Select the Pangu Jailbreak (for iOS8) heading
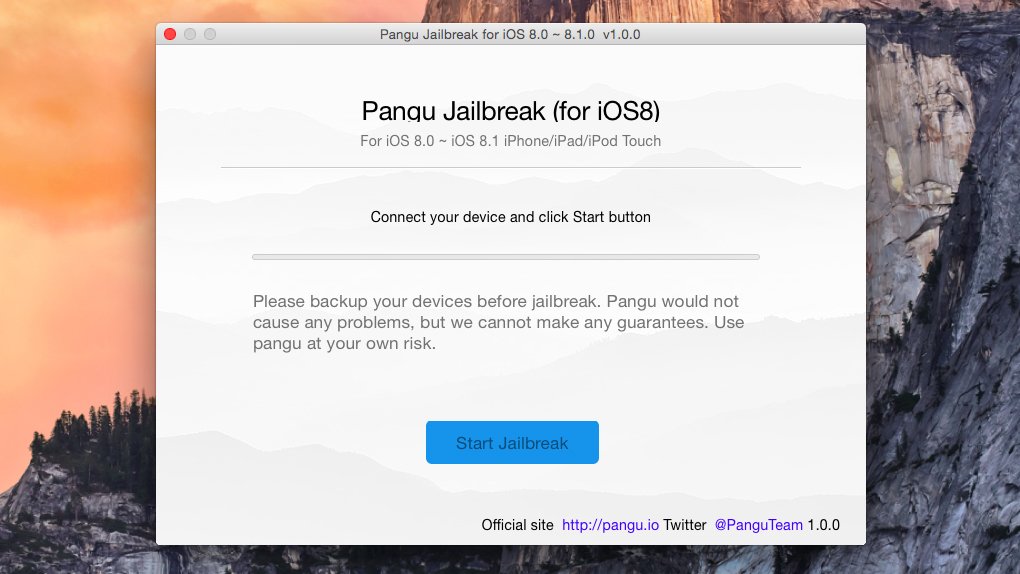Image resolution: width=1020 pixels, height=574 pixels. coord(511,111)
